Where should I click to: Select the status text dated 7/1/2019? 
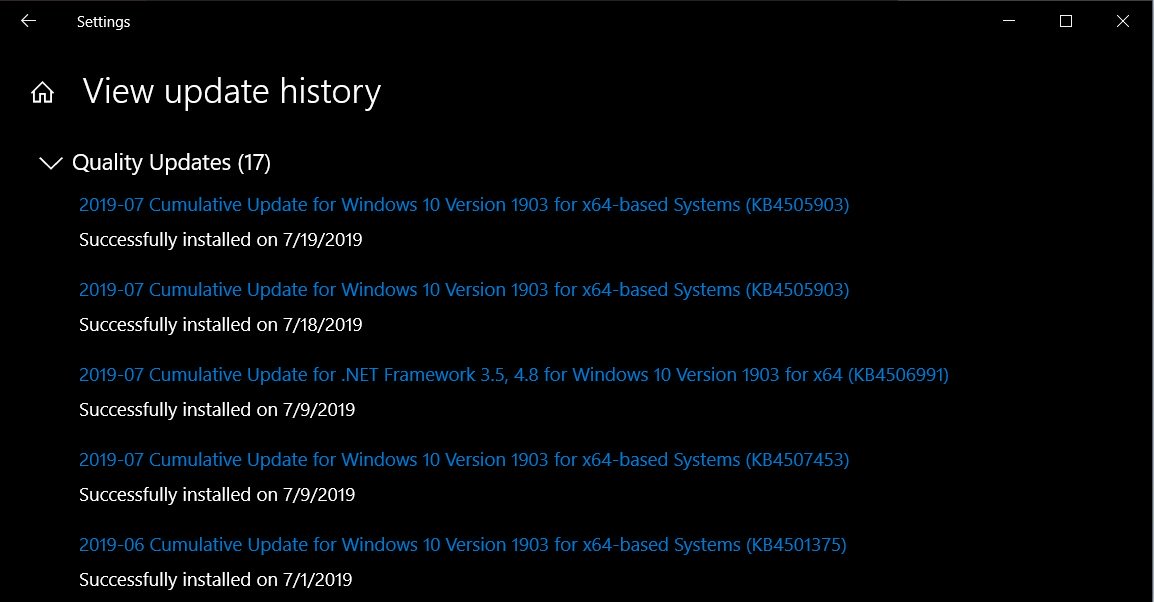(216, 580)
